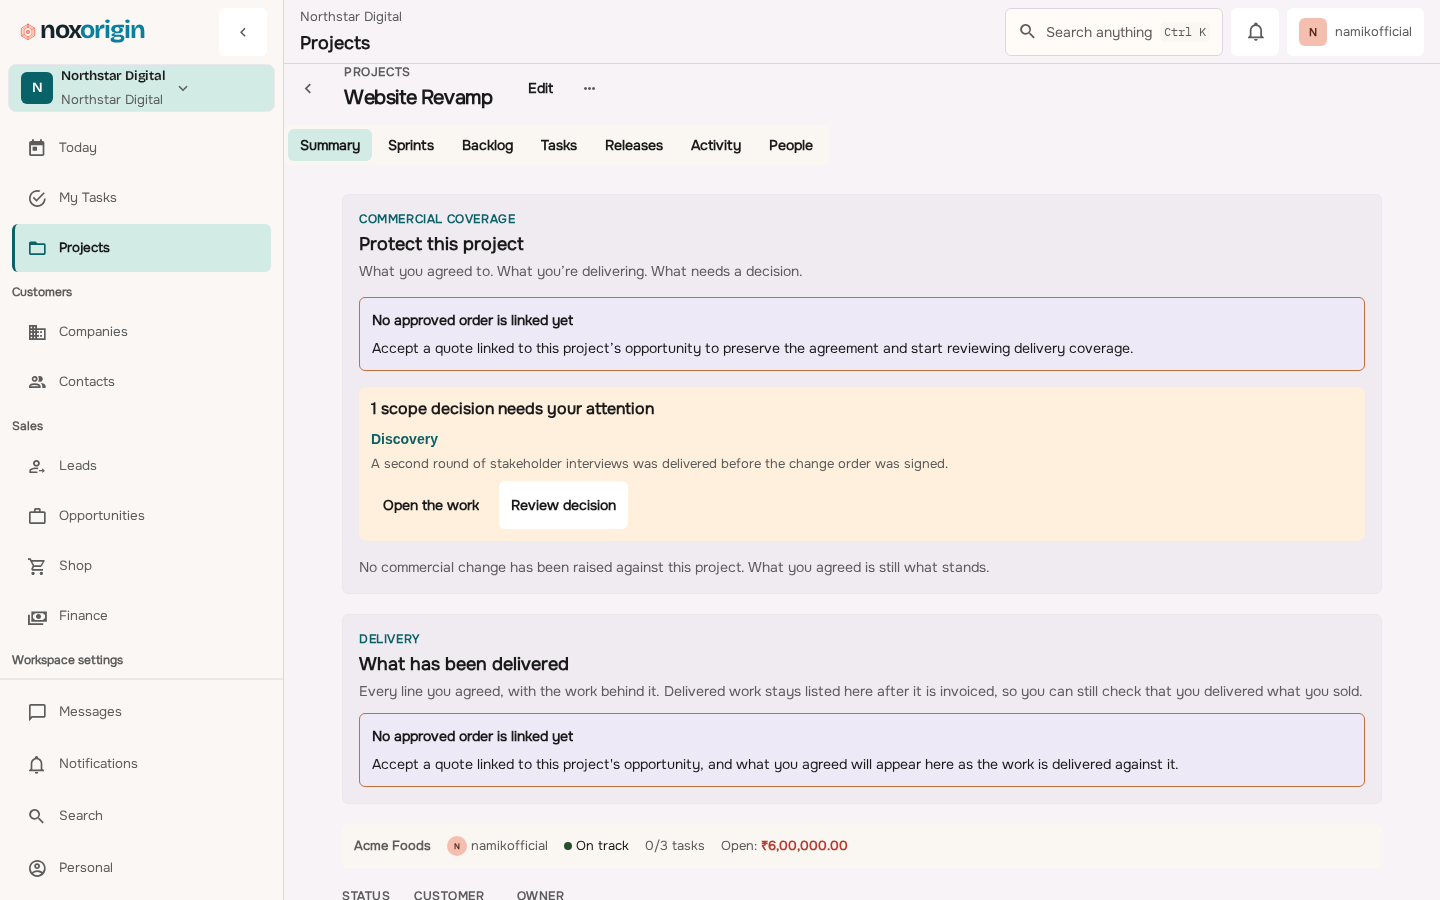This screenshot has width=1440, height=900.
Task: Open Finance in the sidebar
Action: tap(141, 616)
